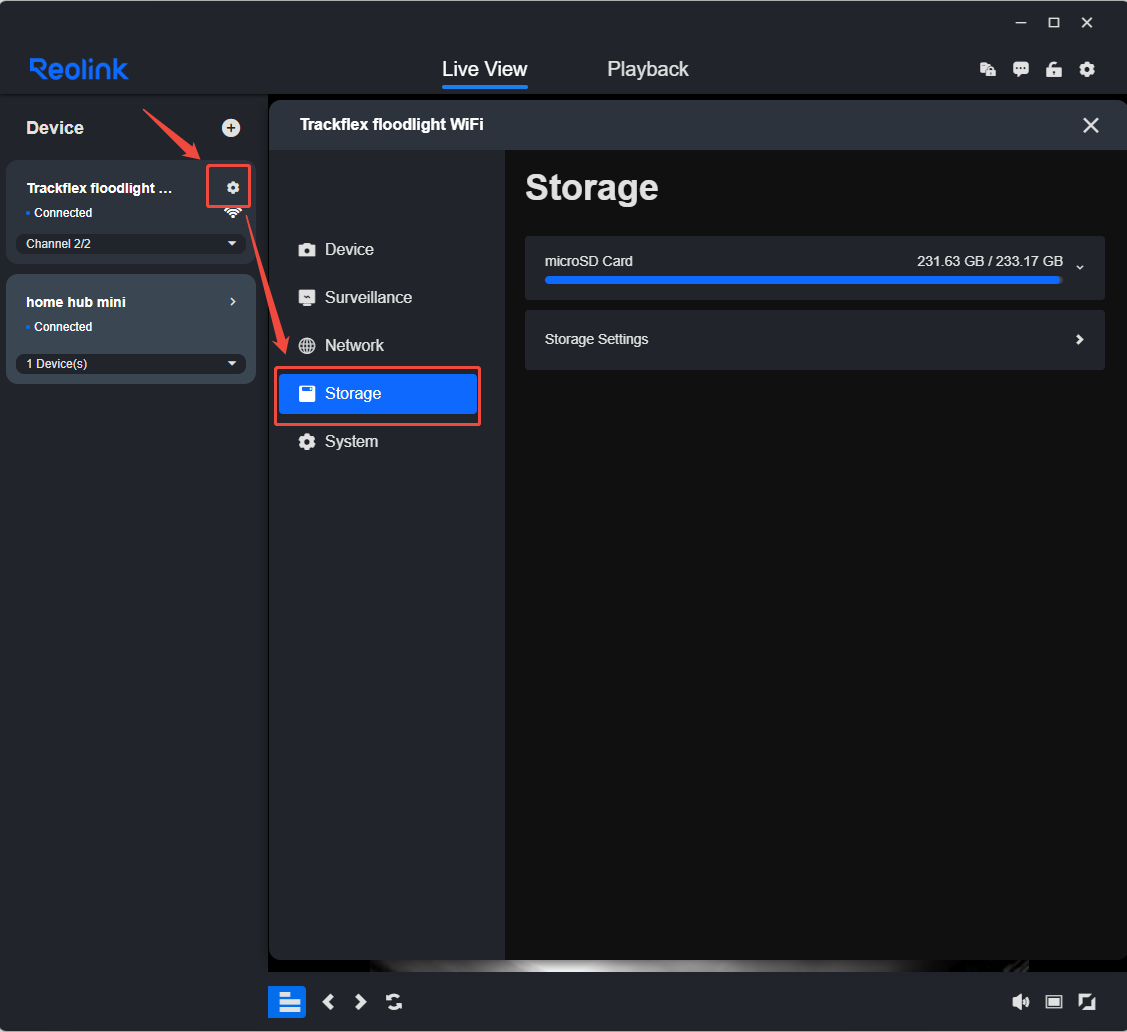
Task: Select the Storage settings section
Action: tap(378, 394)
